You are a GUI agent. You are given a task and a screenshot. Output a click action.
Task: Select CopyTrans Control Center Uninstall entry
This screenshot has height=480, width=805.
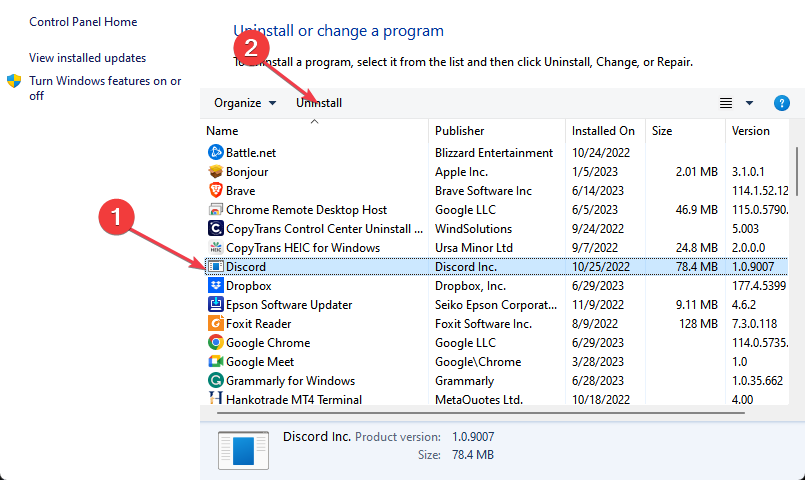tap(324, 228)
